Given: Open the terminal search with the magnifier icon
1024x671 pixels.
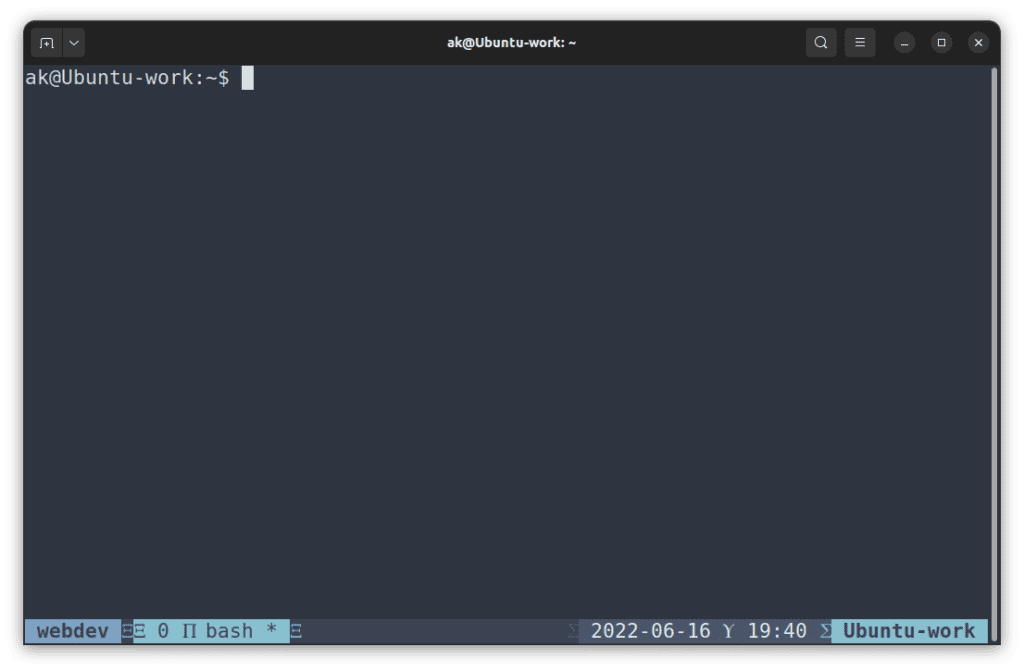Looking at the screenshot, I should 820,42.
